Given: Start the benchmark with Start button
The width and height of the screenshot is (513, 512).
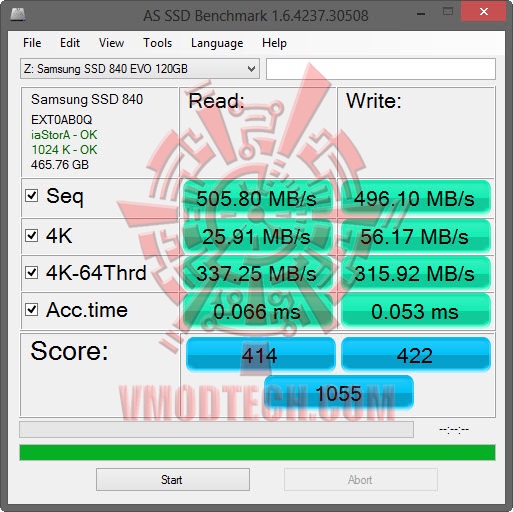Looking at the screenshot, I should (x=173, y=480).
